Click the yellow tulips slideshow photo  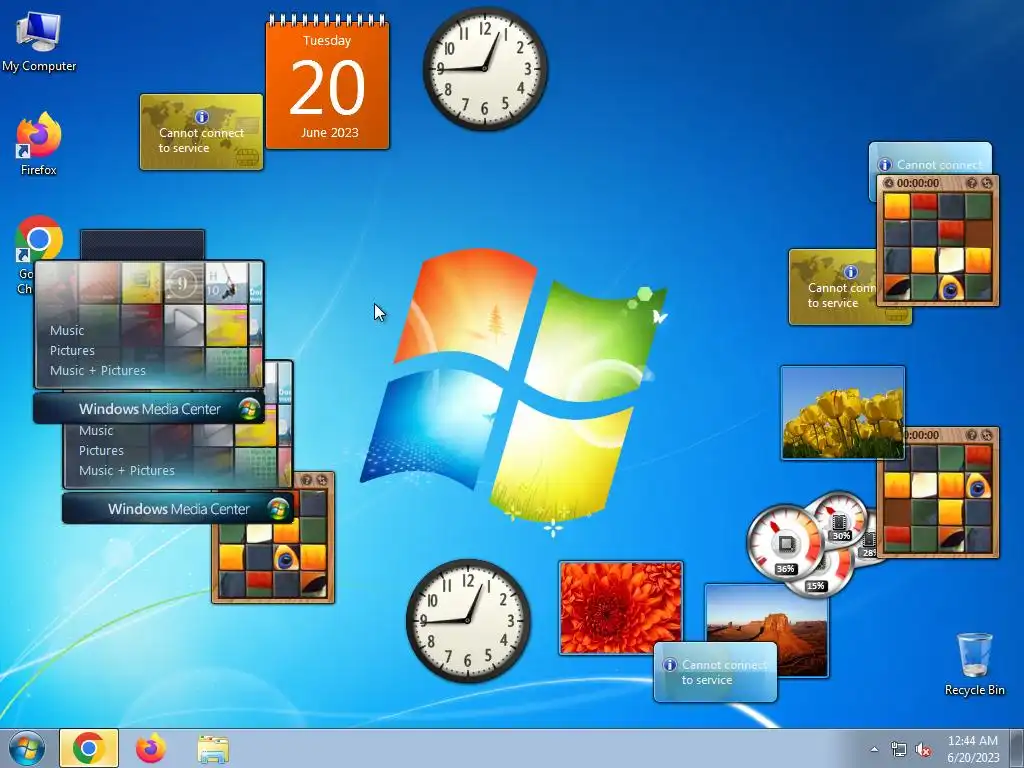coord(842,413)
